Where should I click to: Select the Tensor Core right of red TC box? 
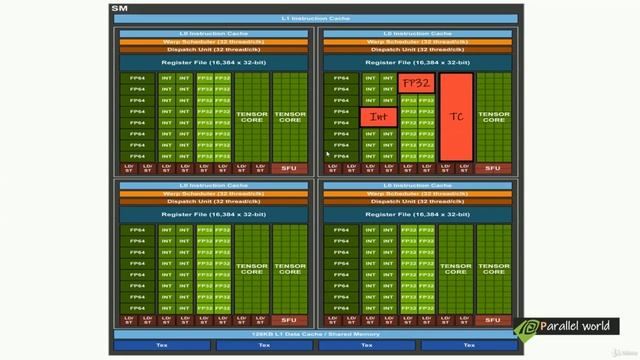(494, 117)
